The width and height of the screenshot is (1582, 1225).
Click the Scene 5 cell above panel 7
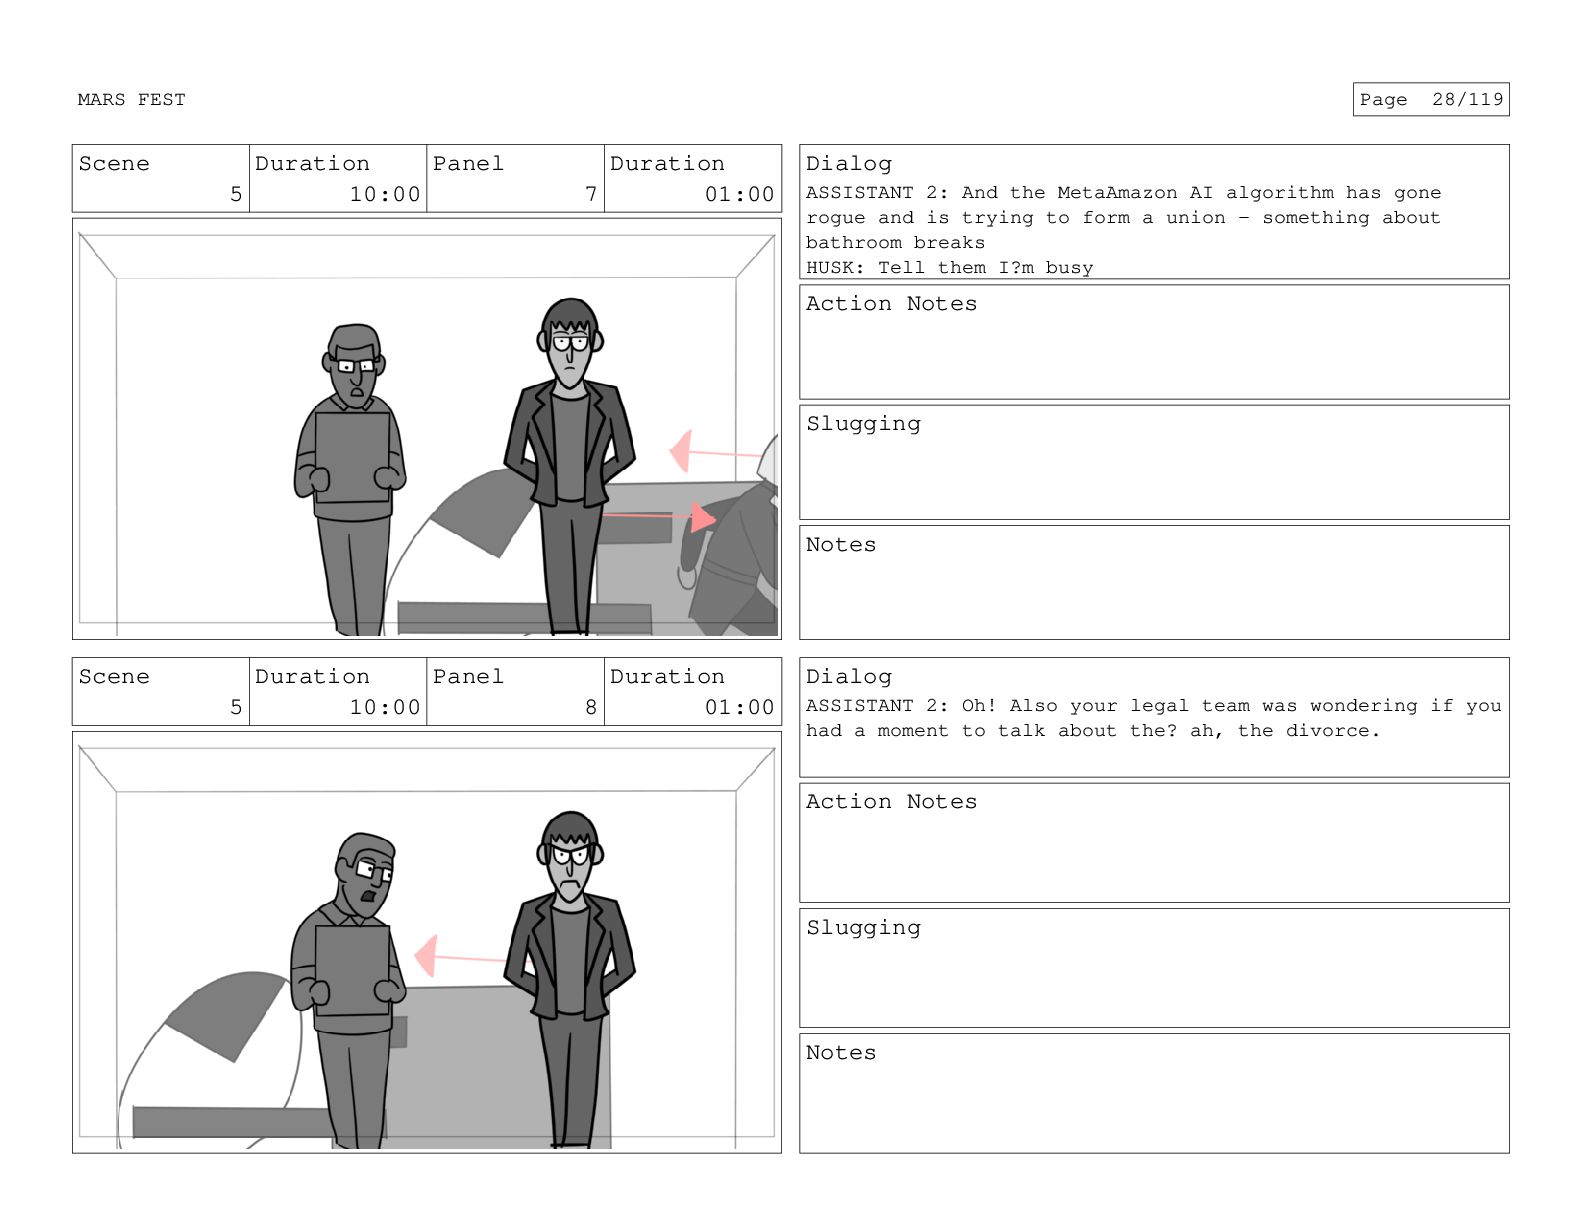pos(160,179)
